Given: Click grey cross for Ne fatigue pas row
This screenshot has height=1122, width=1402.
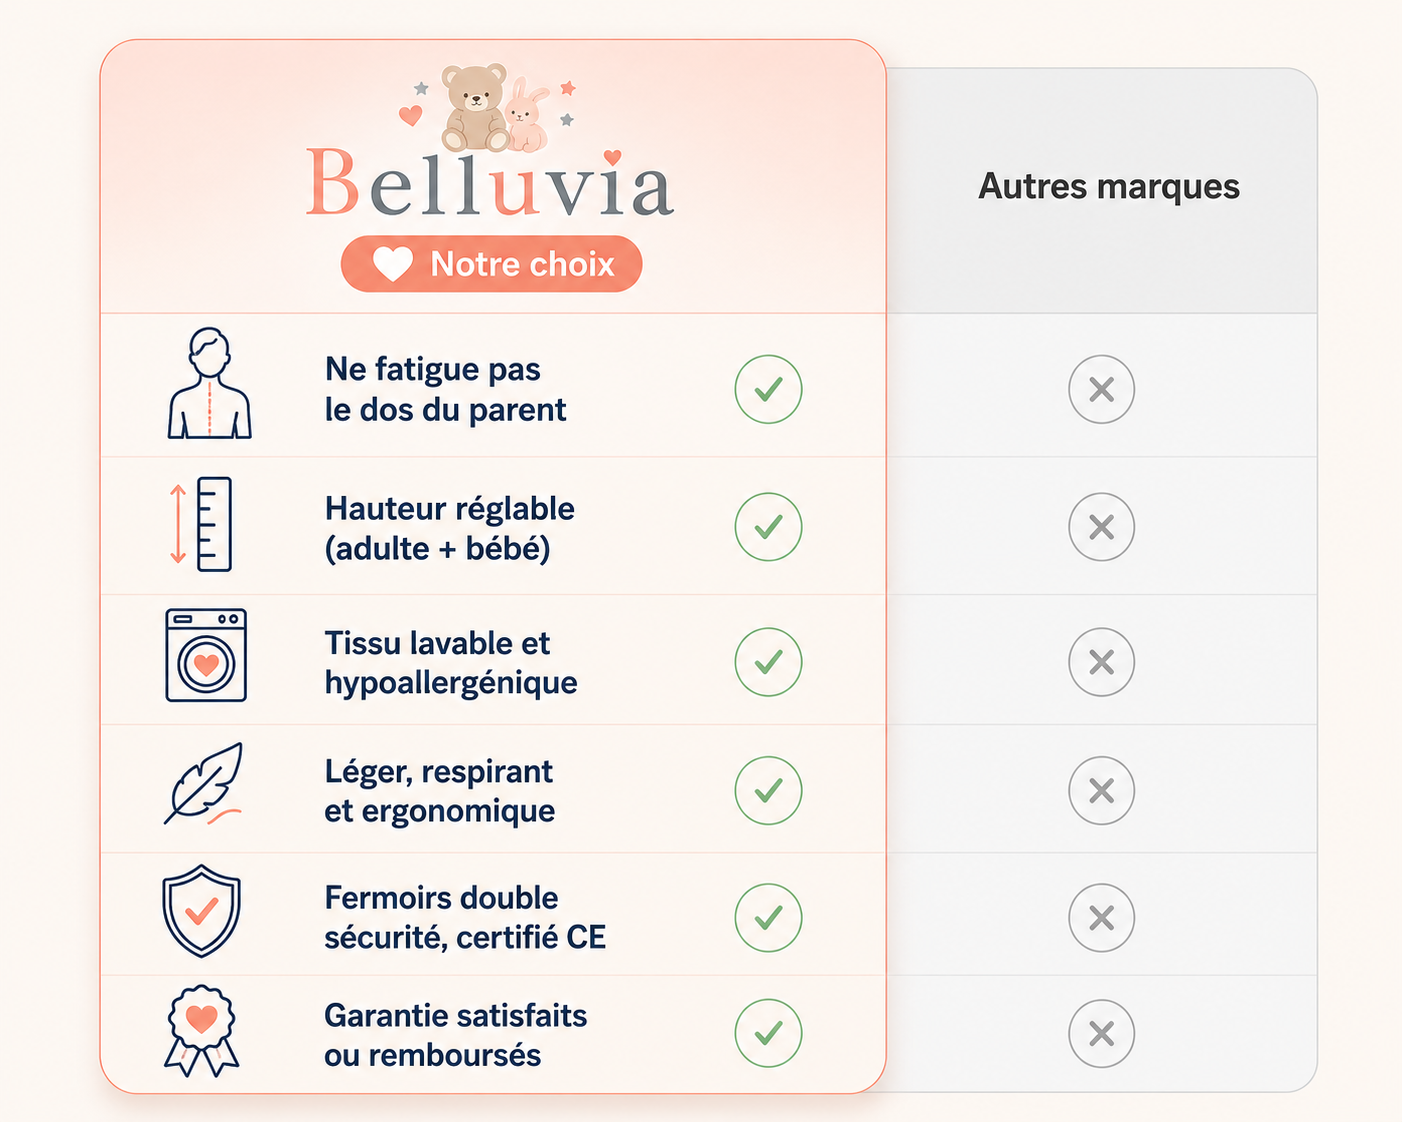Looking at the screenshot, I should (x=1101, y=389).
